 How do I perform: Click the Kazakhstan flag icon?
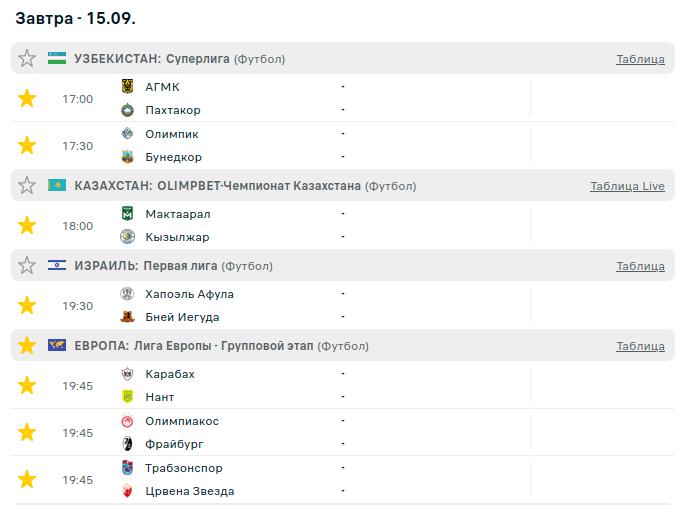[x=57, y=186]
